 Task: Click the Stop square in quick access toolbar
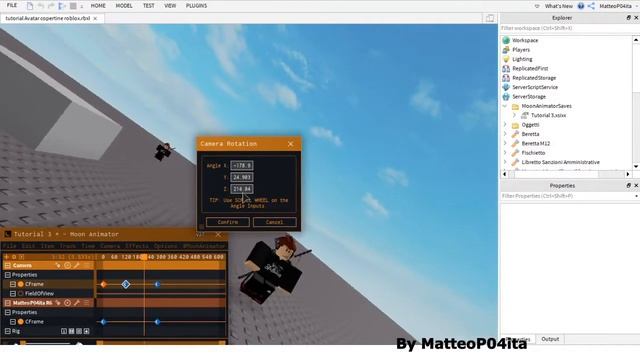coord(73,6)
